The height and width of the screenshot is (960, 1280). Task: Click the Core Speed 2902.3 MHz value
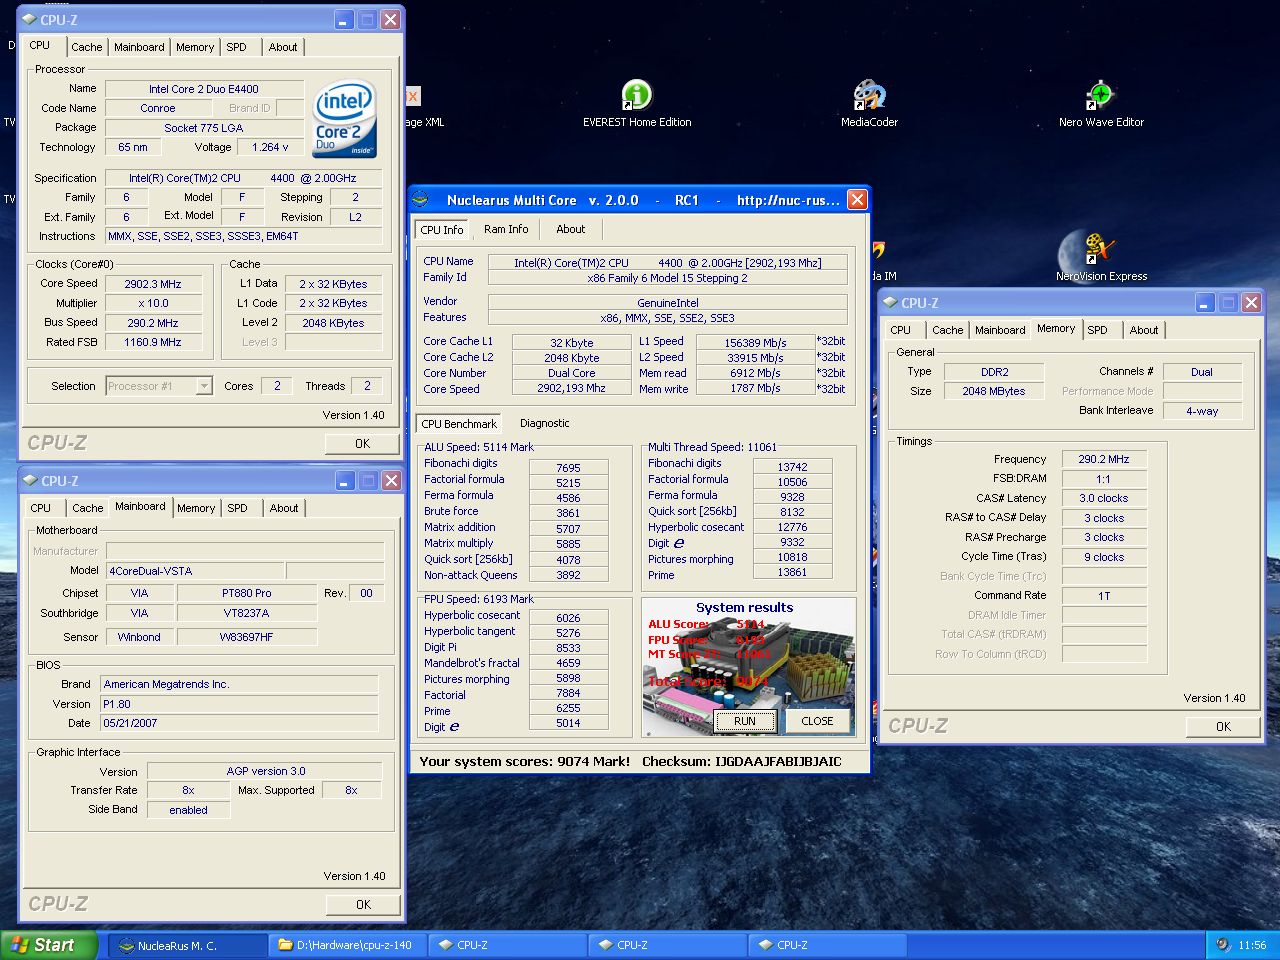coord(153,284)
